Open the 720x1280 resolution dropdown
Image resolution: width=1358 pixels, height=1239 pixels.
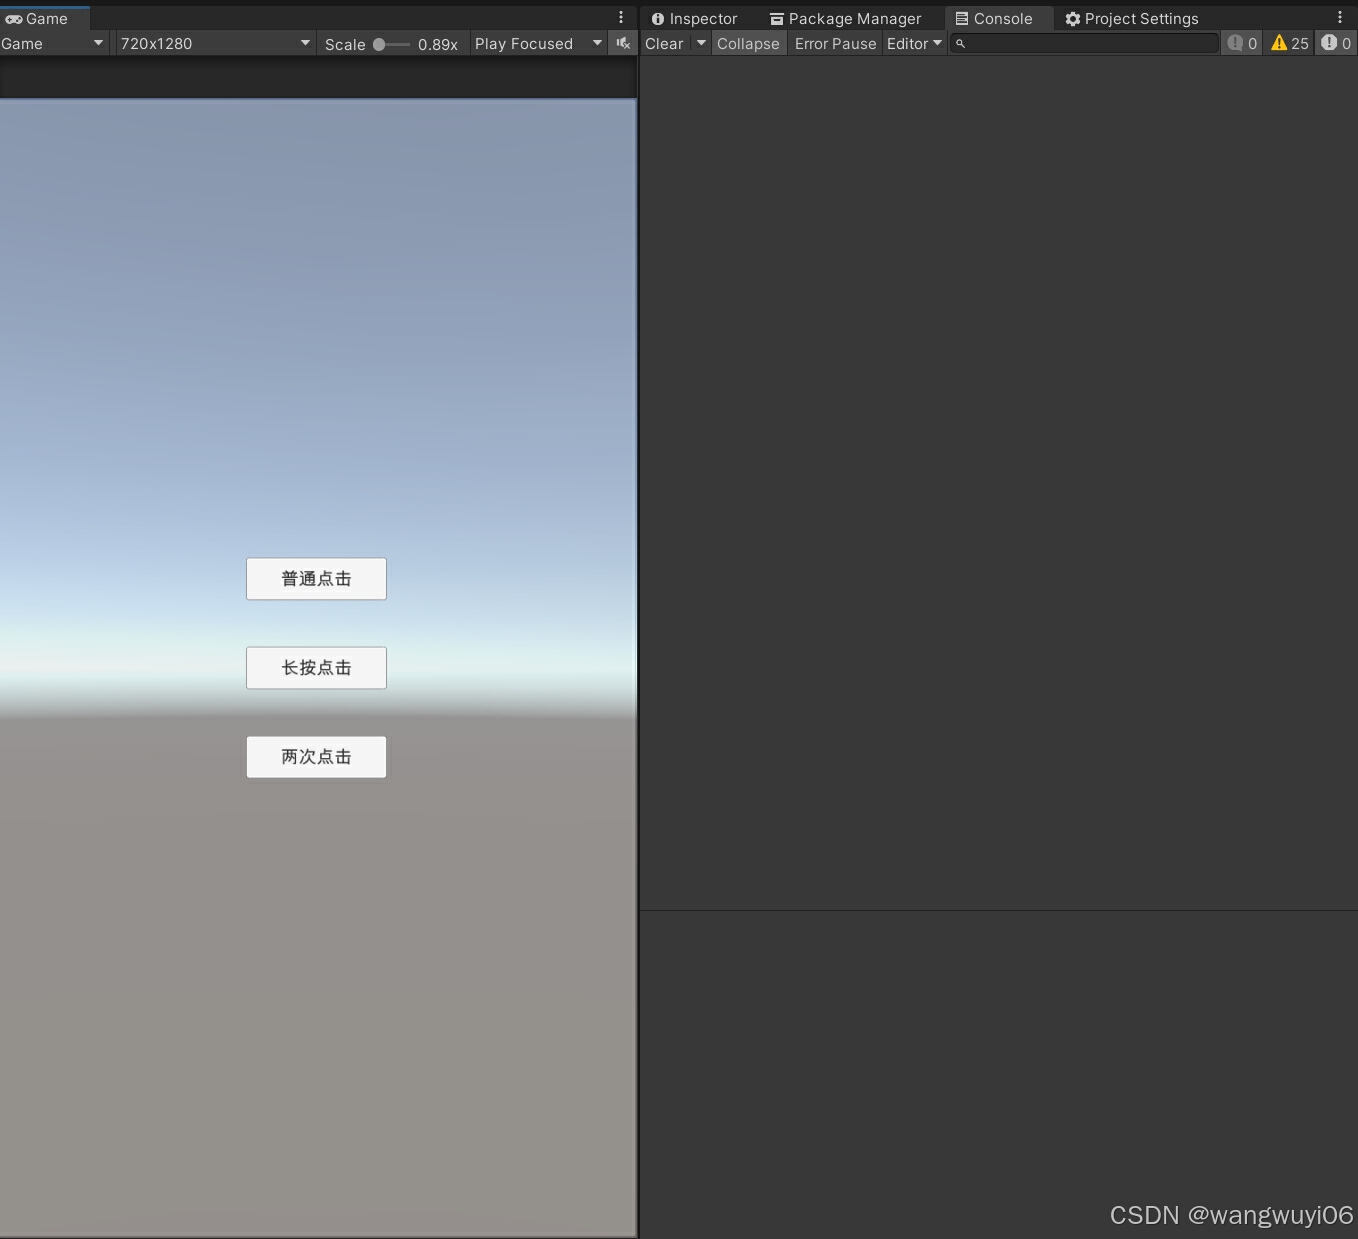pos(213,43)
